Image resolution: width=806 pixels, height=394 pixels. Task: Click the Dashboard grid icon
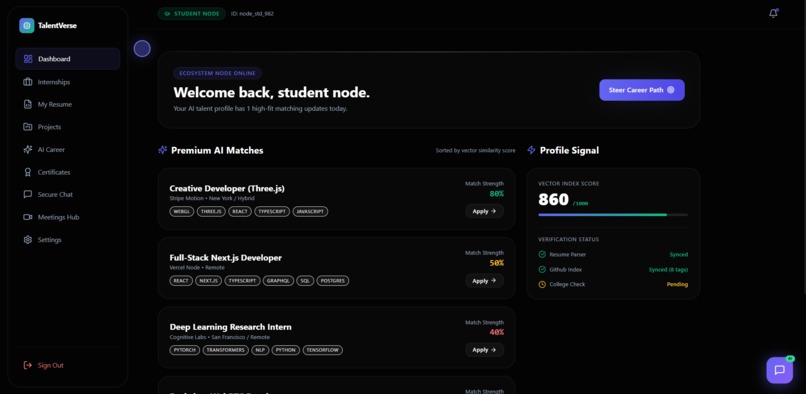tap(28, 59)
